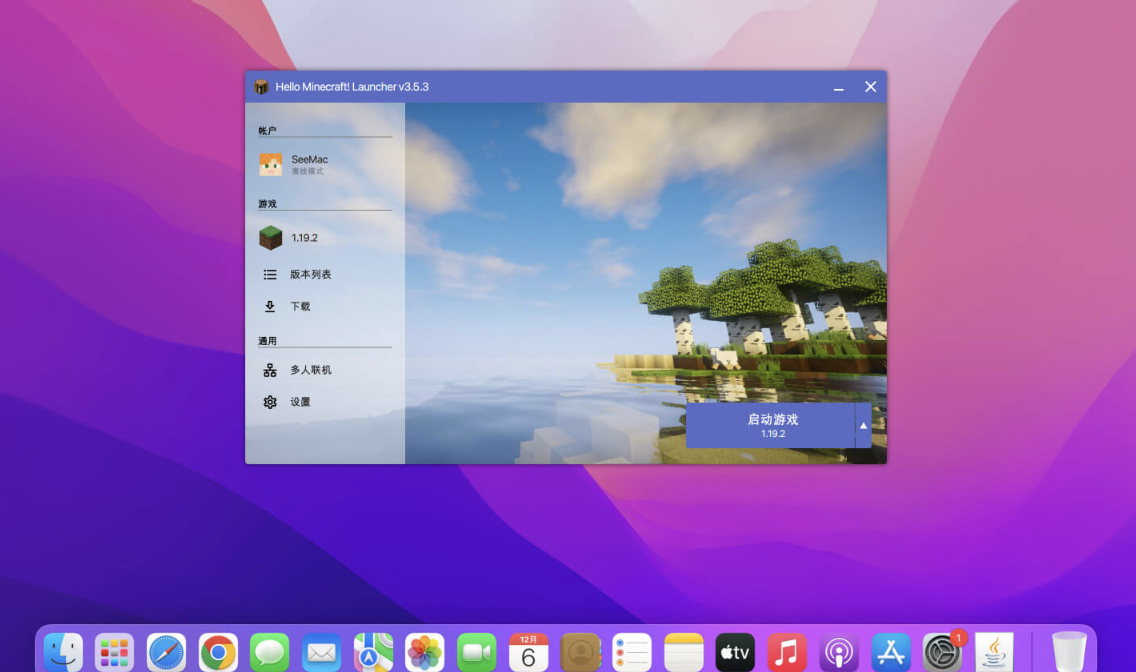
Task: Click the launcher logo in title bar
Action: tap(261, 87)
